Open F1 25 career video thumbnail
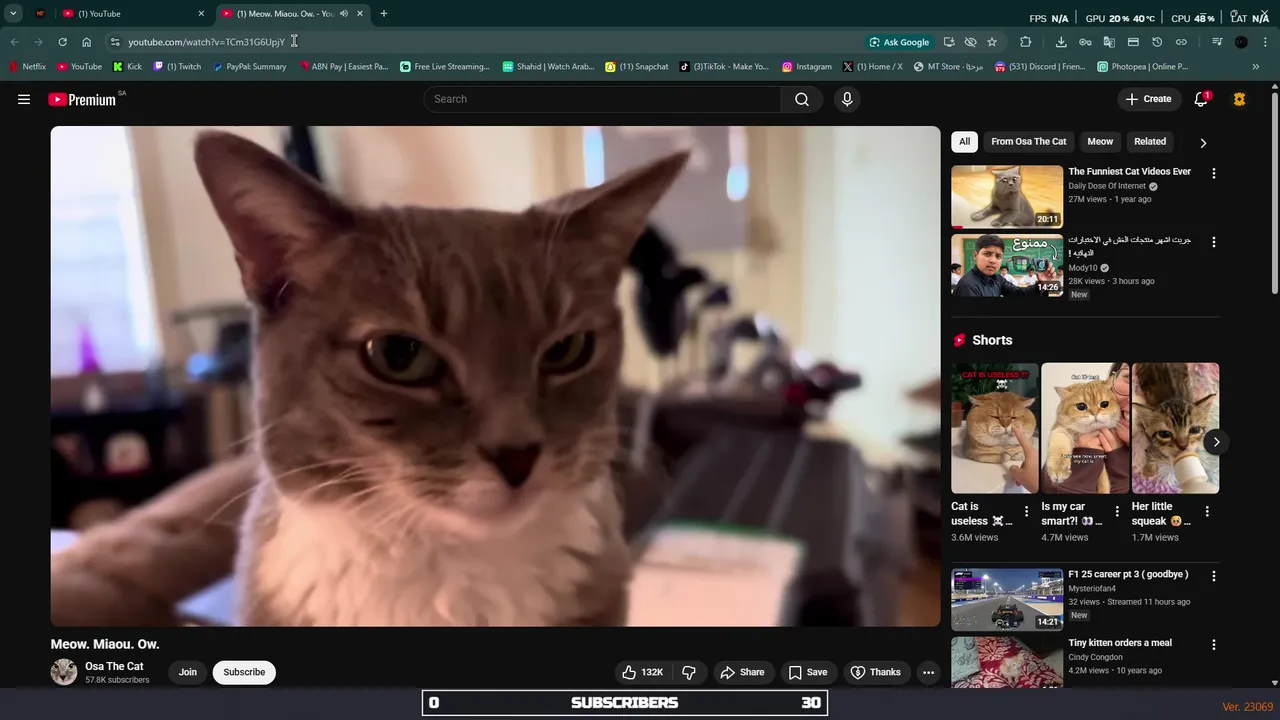 point(1007,599)
